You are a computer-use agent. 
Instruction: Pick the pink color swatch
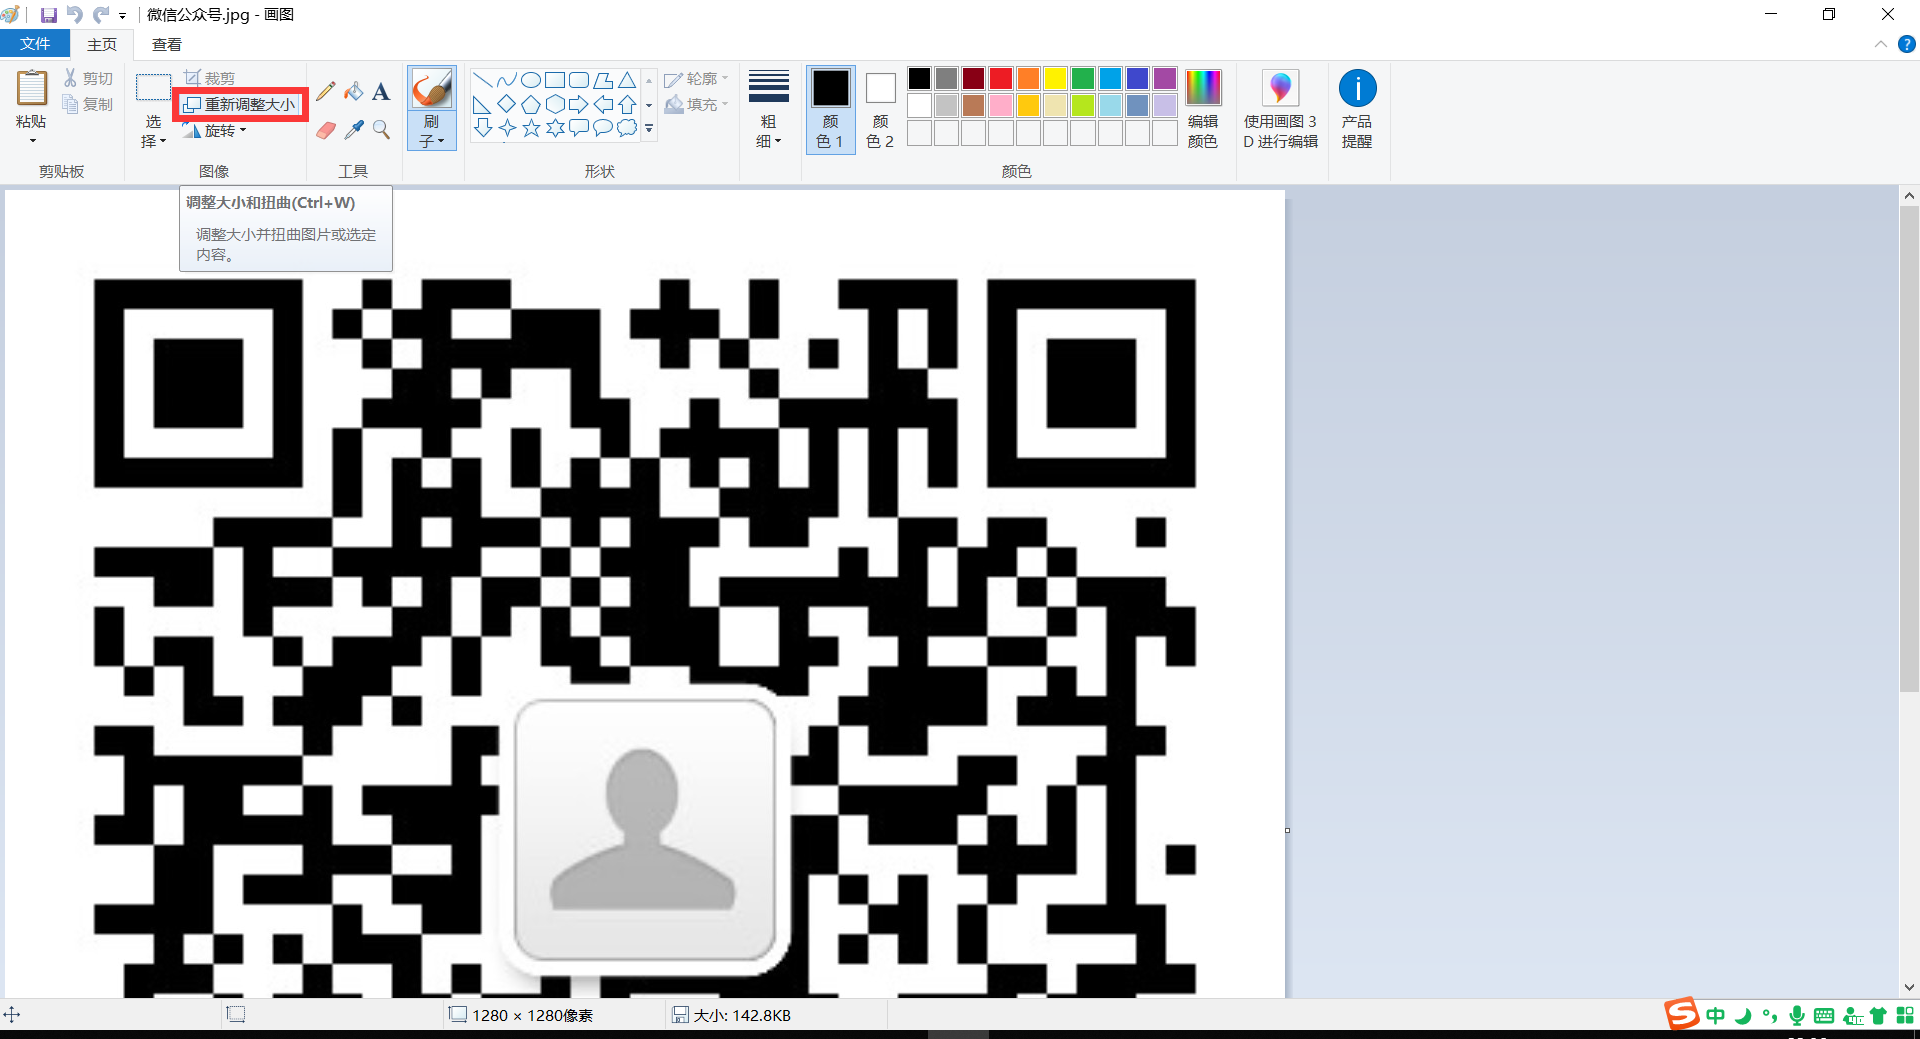click(1001, 105)
